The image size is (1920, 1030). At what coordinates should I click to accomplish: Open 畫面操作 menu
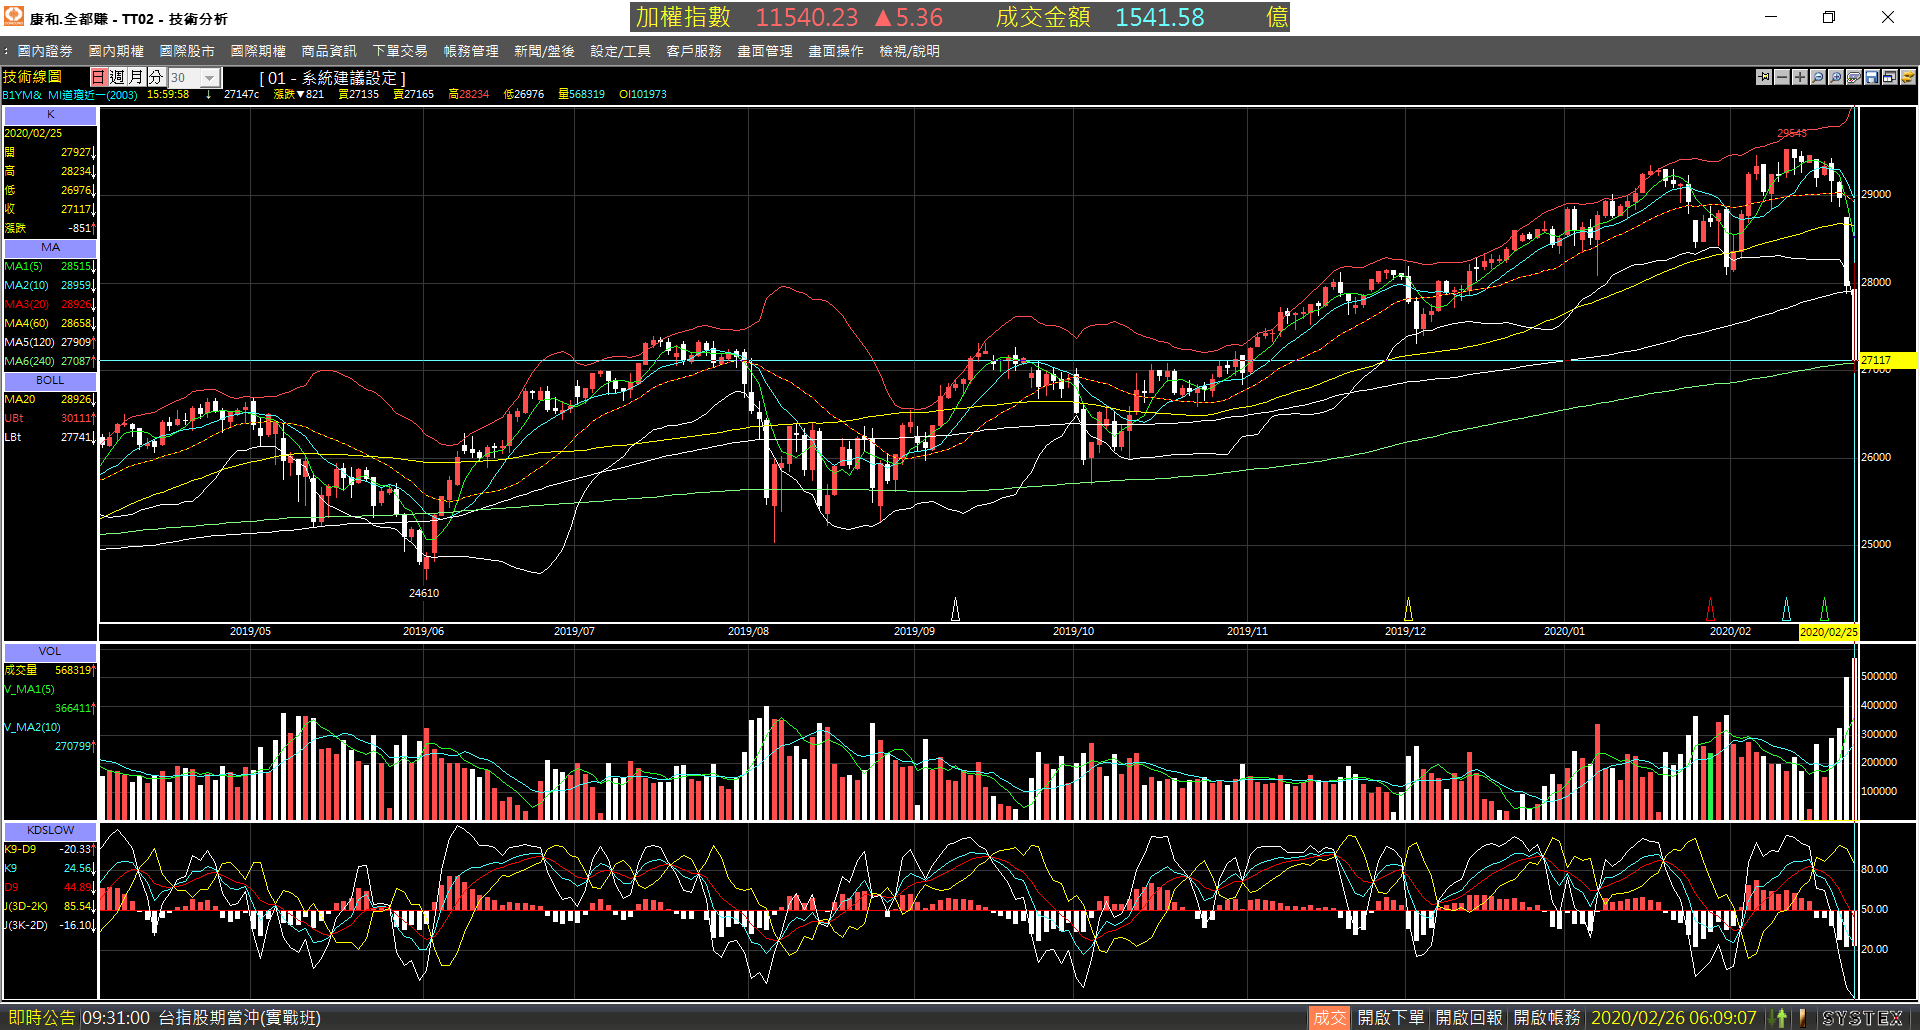coord(836,51)
